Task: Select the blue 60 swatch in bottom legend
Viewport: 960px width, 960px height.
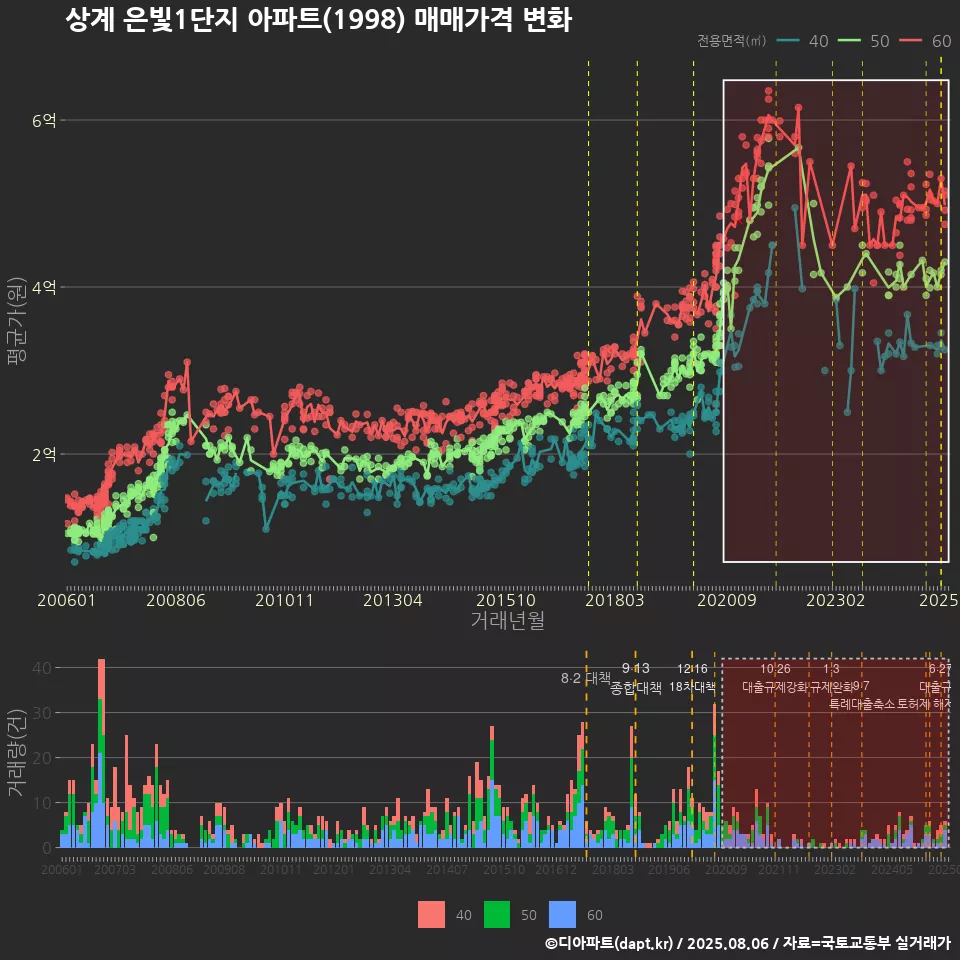Action: click(563, 915)
